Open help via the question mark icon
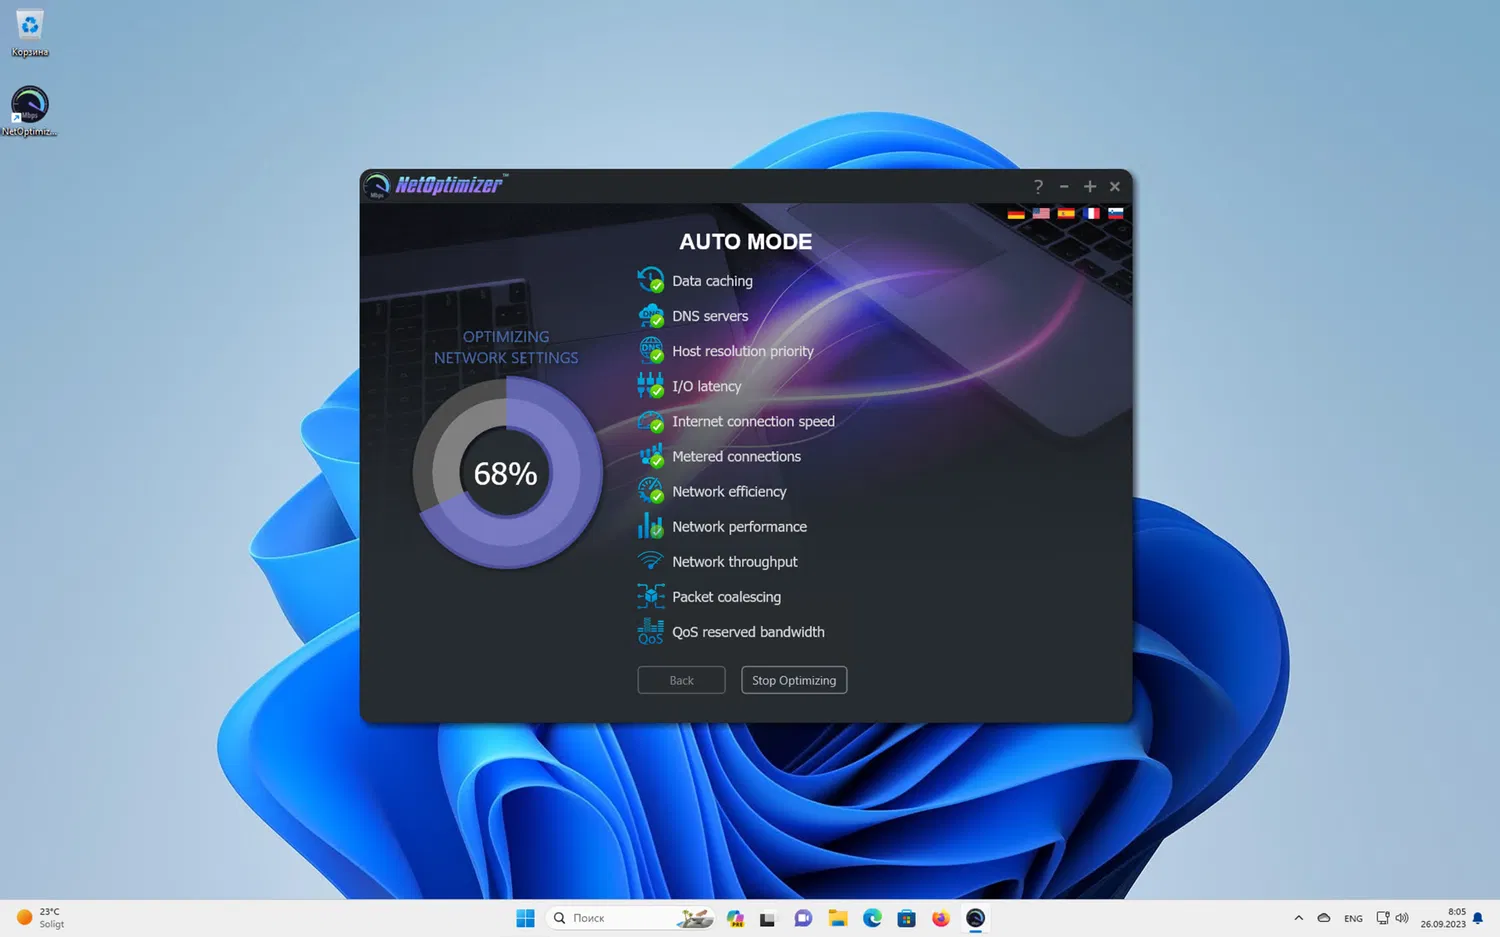The image size is (1500, 937). tap(1038, 186)
